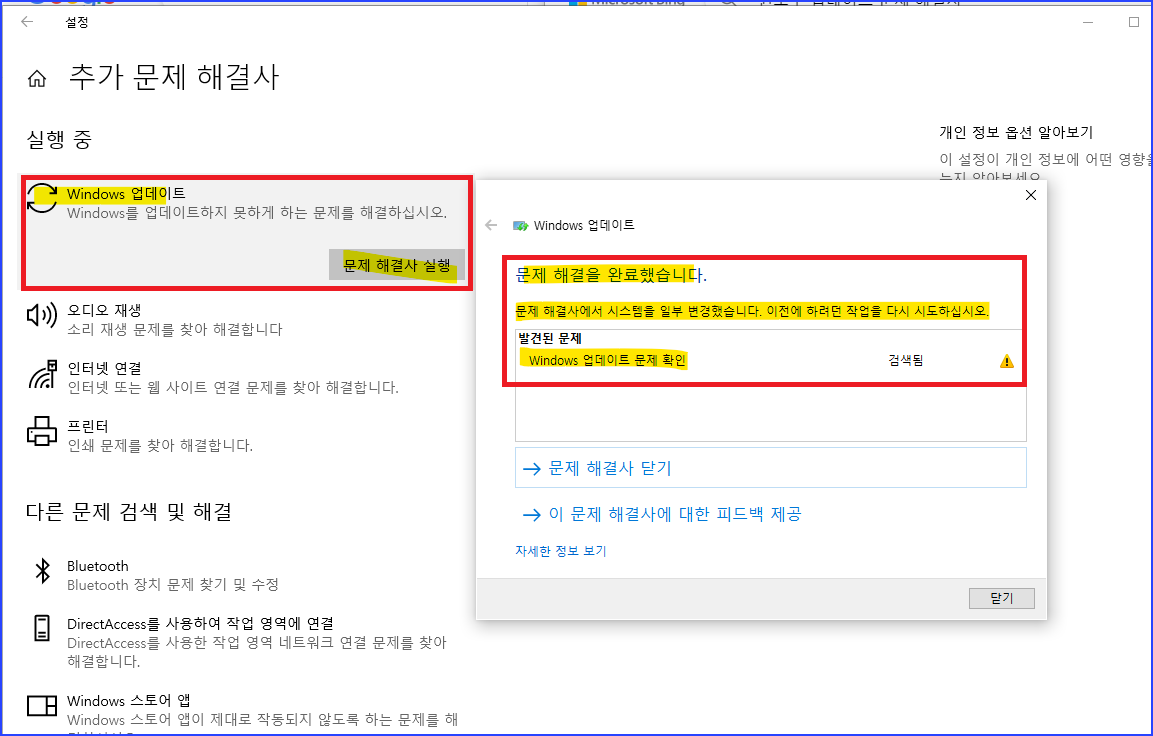
Task: Close the troubleshooter dialog with X
Action: (1031, 195)
